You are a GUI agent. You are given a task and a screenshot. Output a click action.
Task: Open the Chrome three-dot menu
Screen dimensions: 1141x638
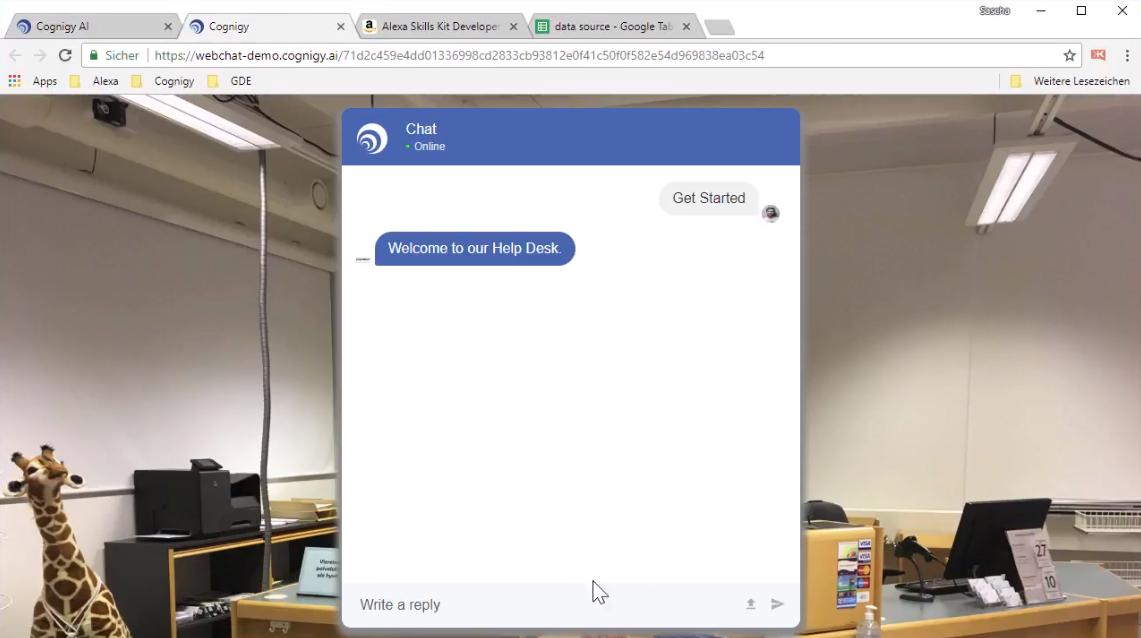click(1127, 56)
